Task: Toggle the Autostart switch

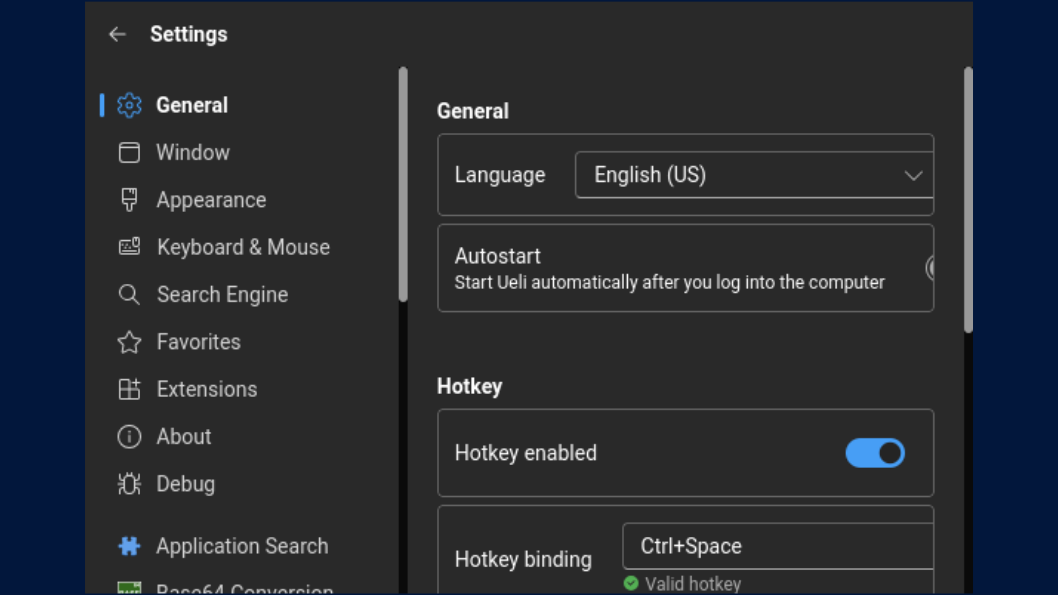Action: click(930, 268)
